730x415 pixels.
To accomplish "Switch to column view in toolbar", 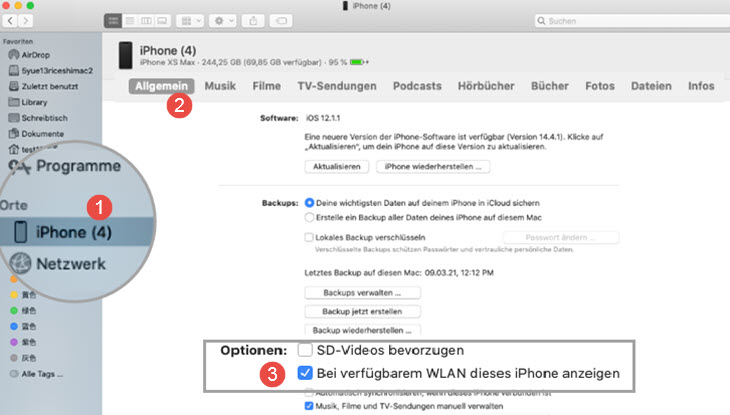I will pos(146,21).
